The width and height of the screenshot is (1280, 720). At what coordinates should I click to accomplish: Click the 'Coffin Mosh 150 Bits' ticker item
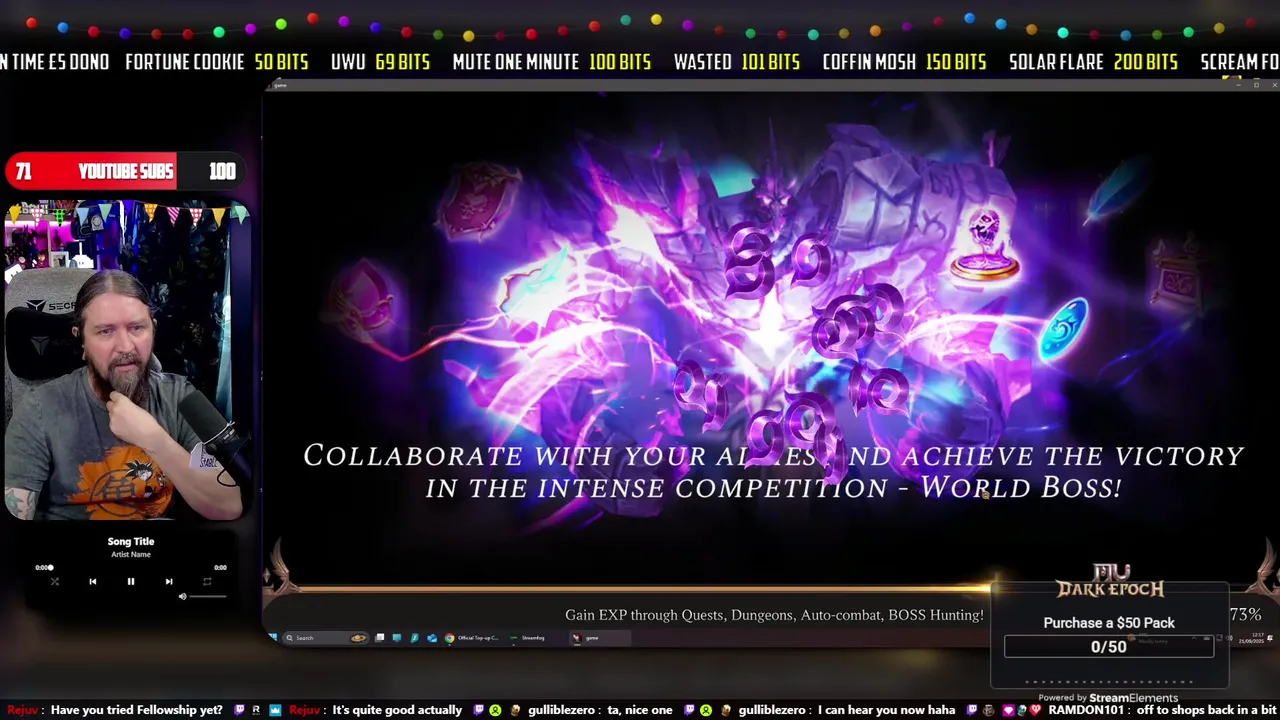pos(905,62)
